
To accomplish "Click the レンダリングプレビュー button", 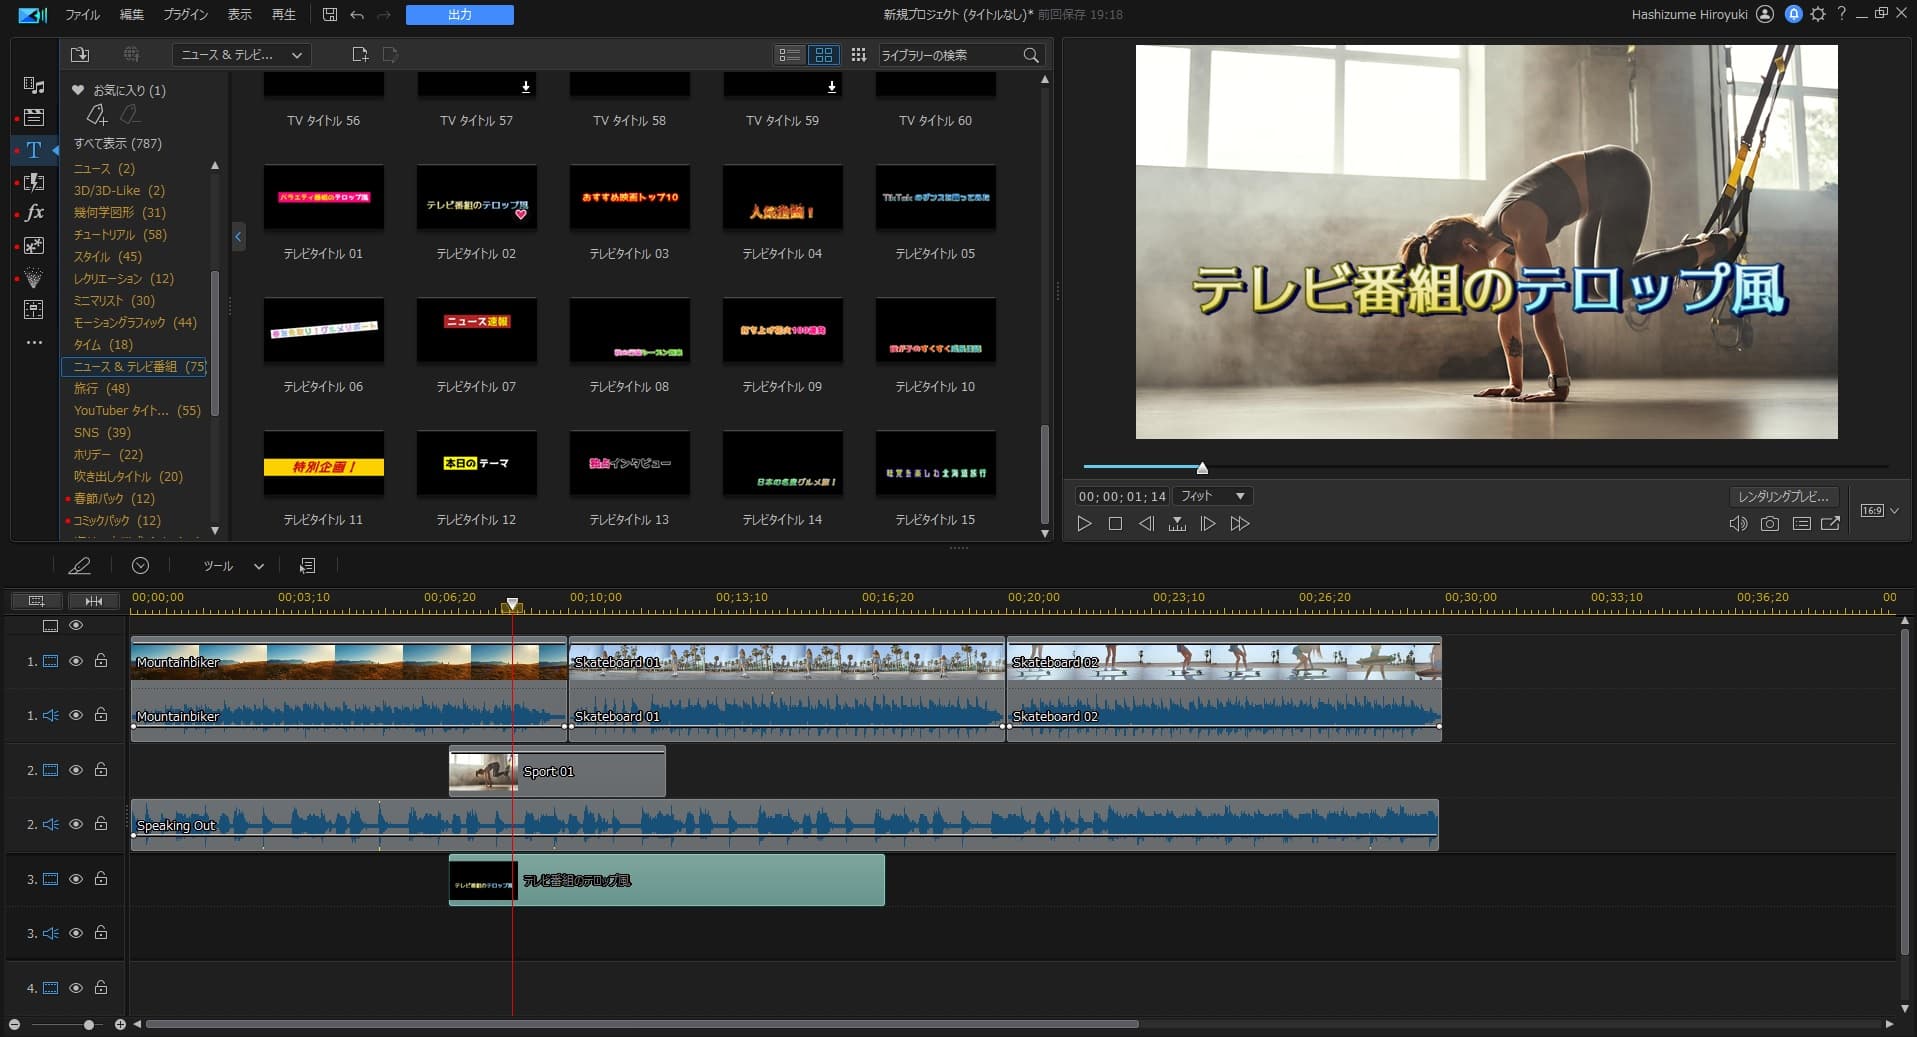I will [1783, 496].
